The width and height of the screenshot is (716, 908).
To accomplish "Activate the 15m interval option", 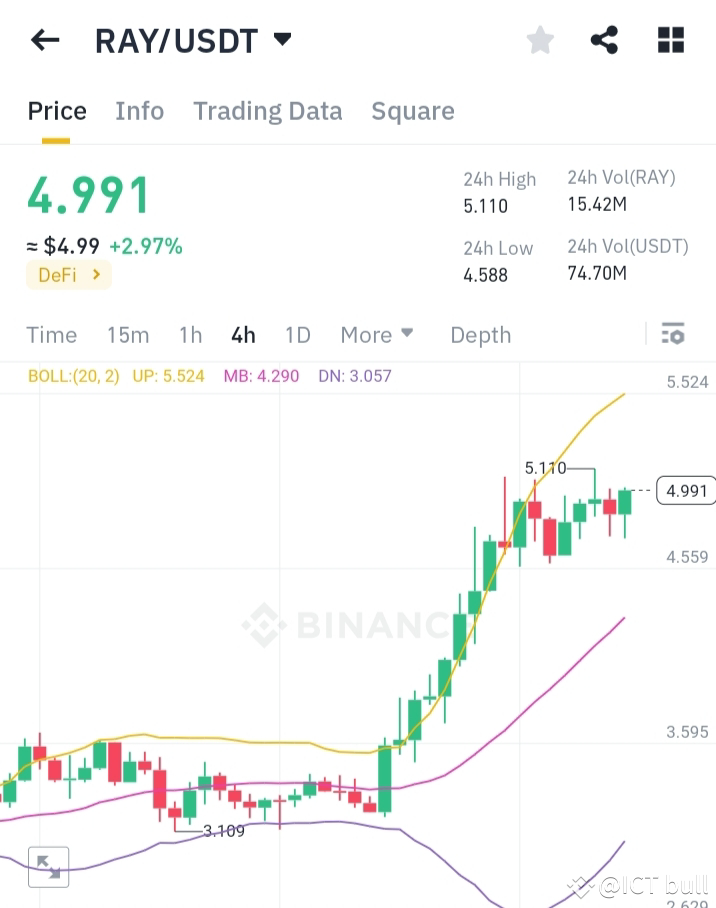I will tap(128, 335).
